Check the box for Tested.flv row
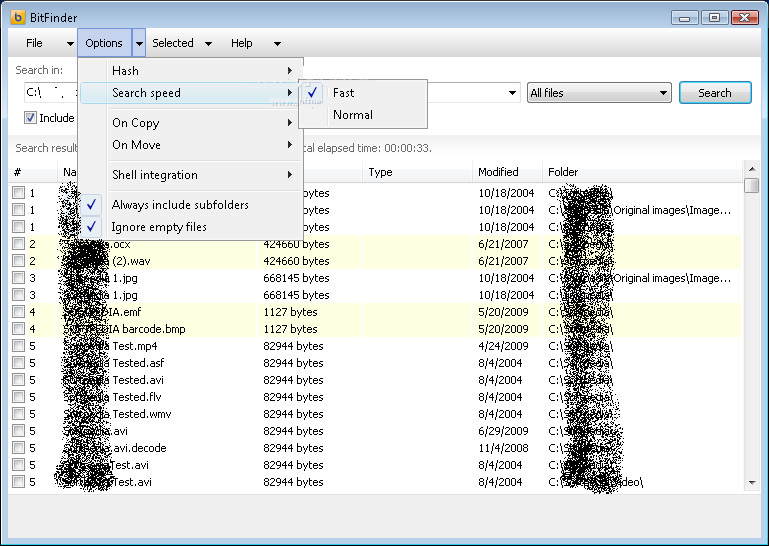 tap(19, 397)
